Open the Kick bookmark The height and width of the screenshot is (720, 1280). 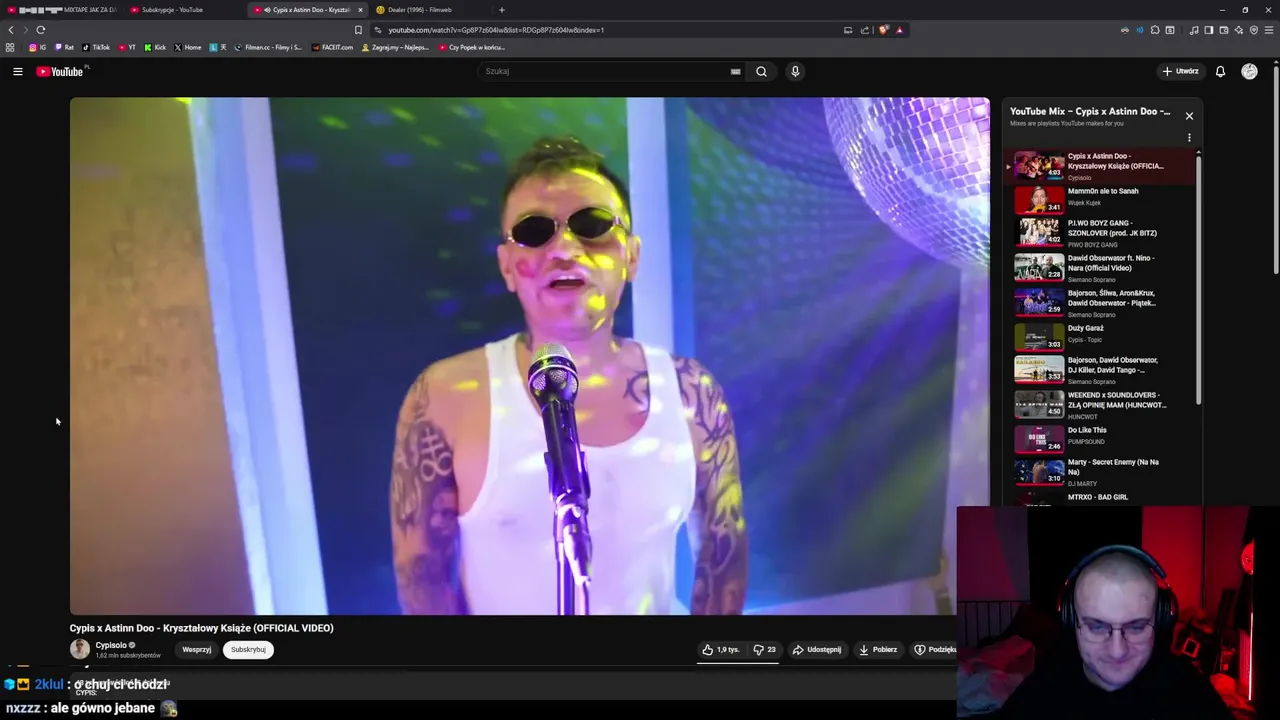(155, 47)
